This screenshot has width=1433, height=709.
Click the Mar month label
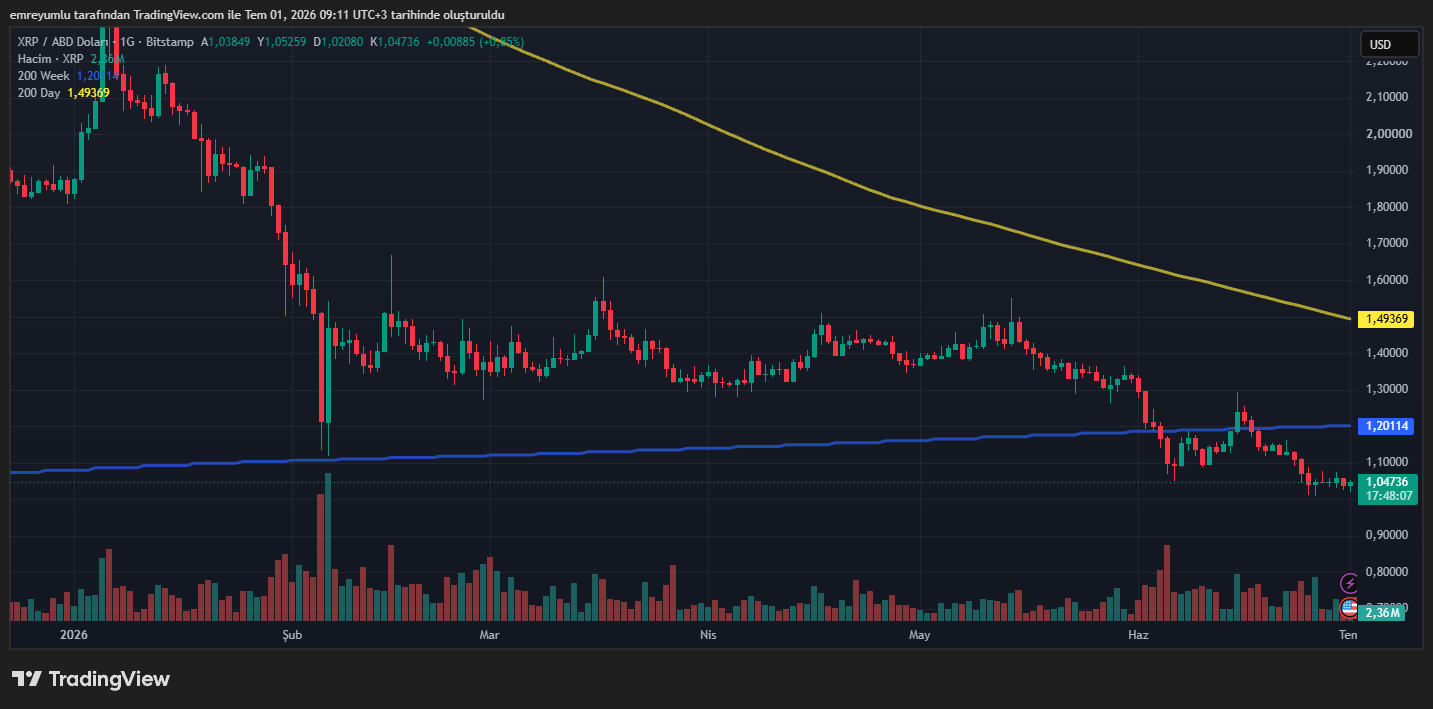click(x=489, y=635)
